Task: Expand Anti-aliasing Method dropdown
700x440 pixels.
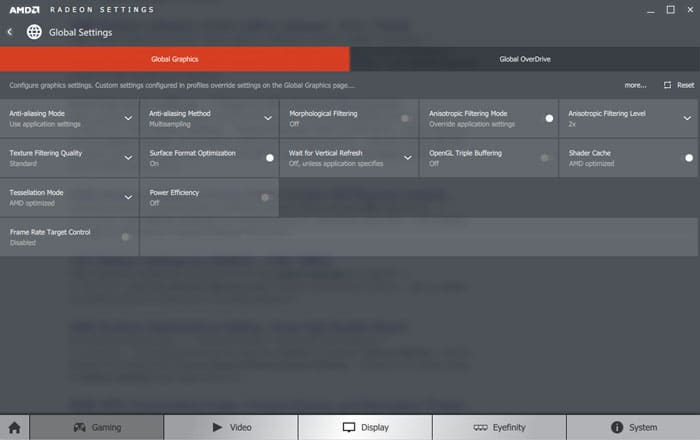Action: 268,118
